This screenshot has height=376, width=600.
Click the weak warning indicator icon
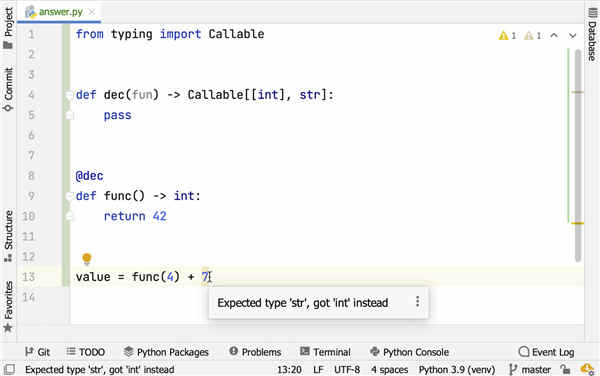[528, 36]
